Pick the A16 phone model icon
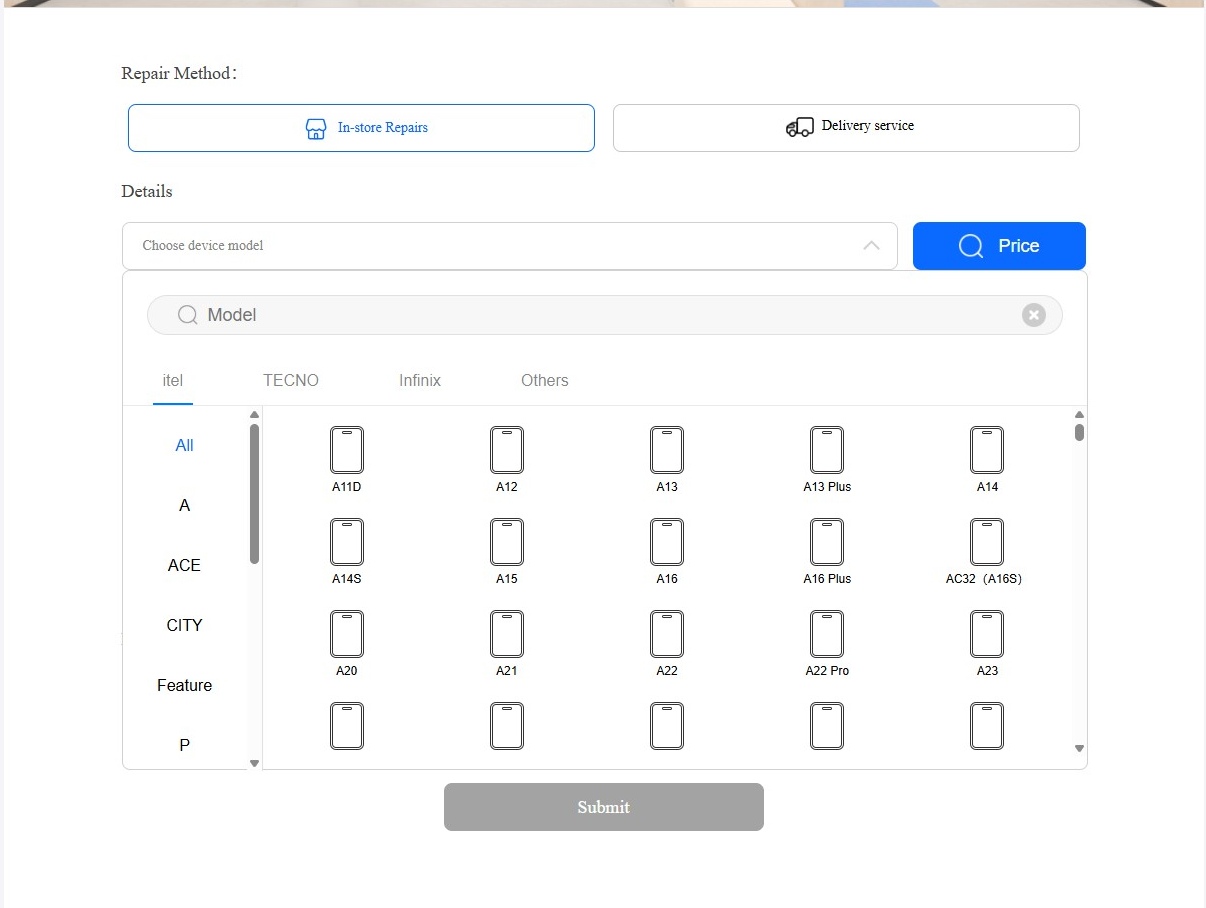The width and height of the screenshot is (1206, 908). click(667, 542)
